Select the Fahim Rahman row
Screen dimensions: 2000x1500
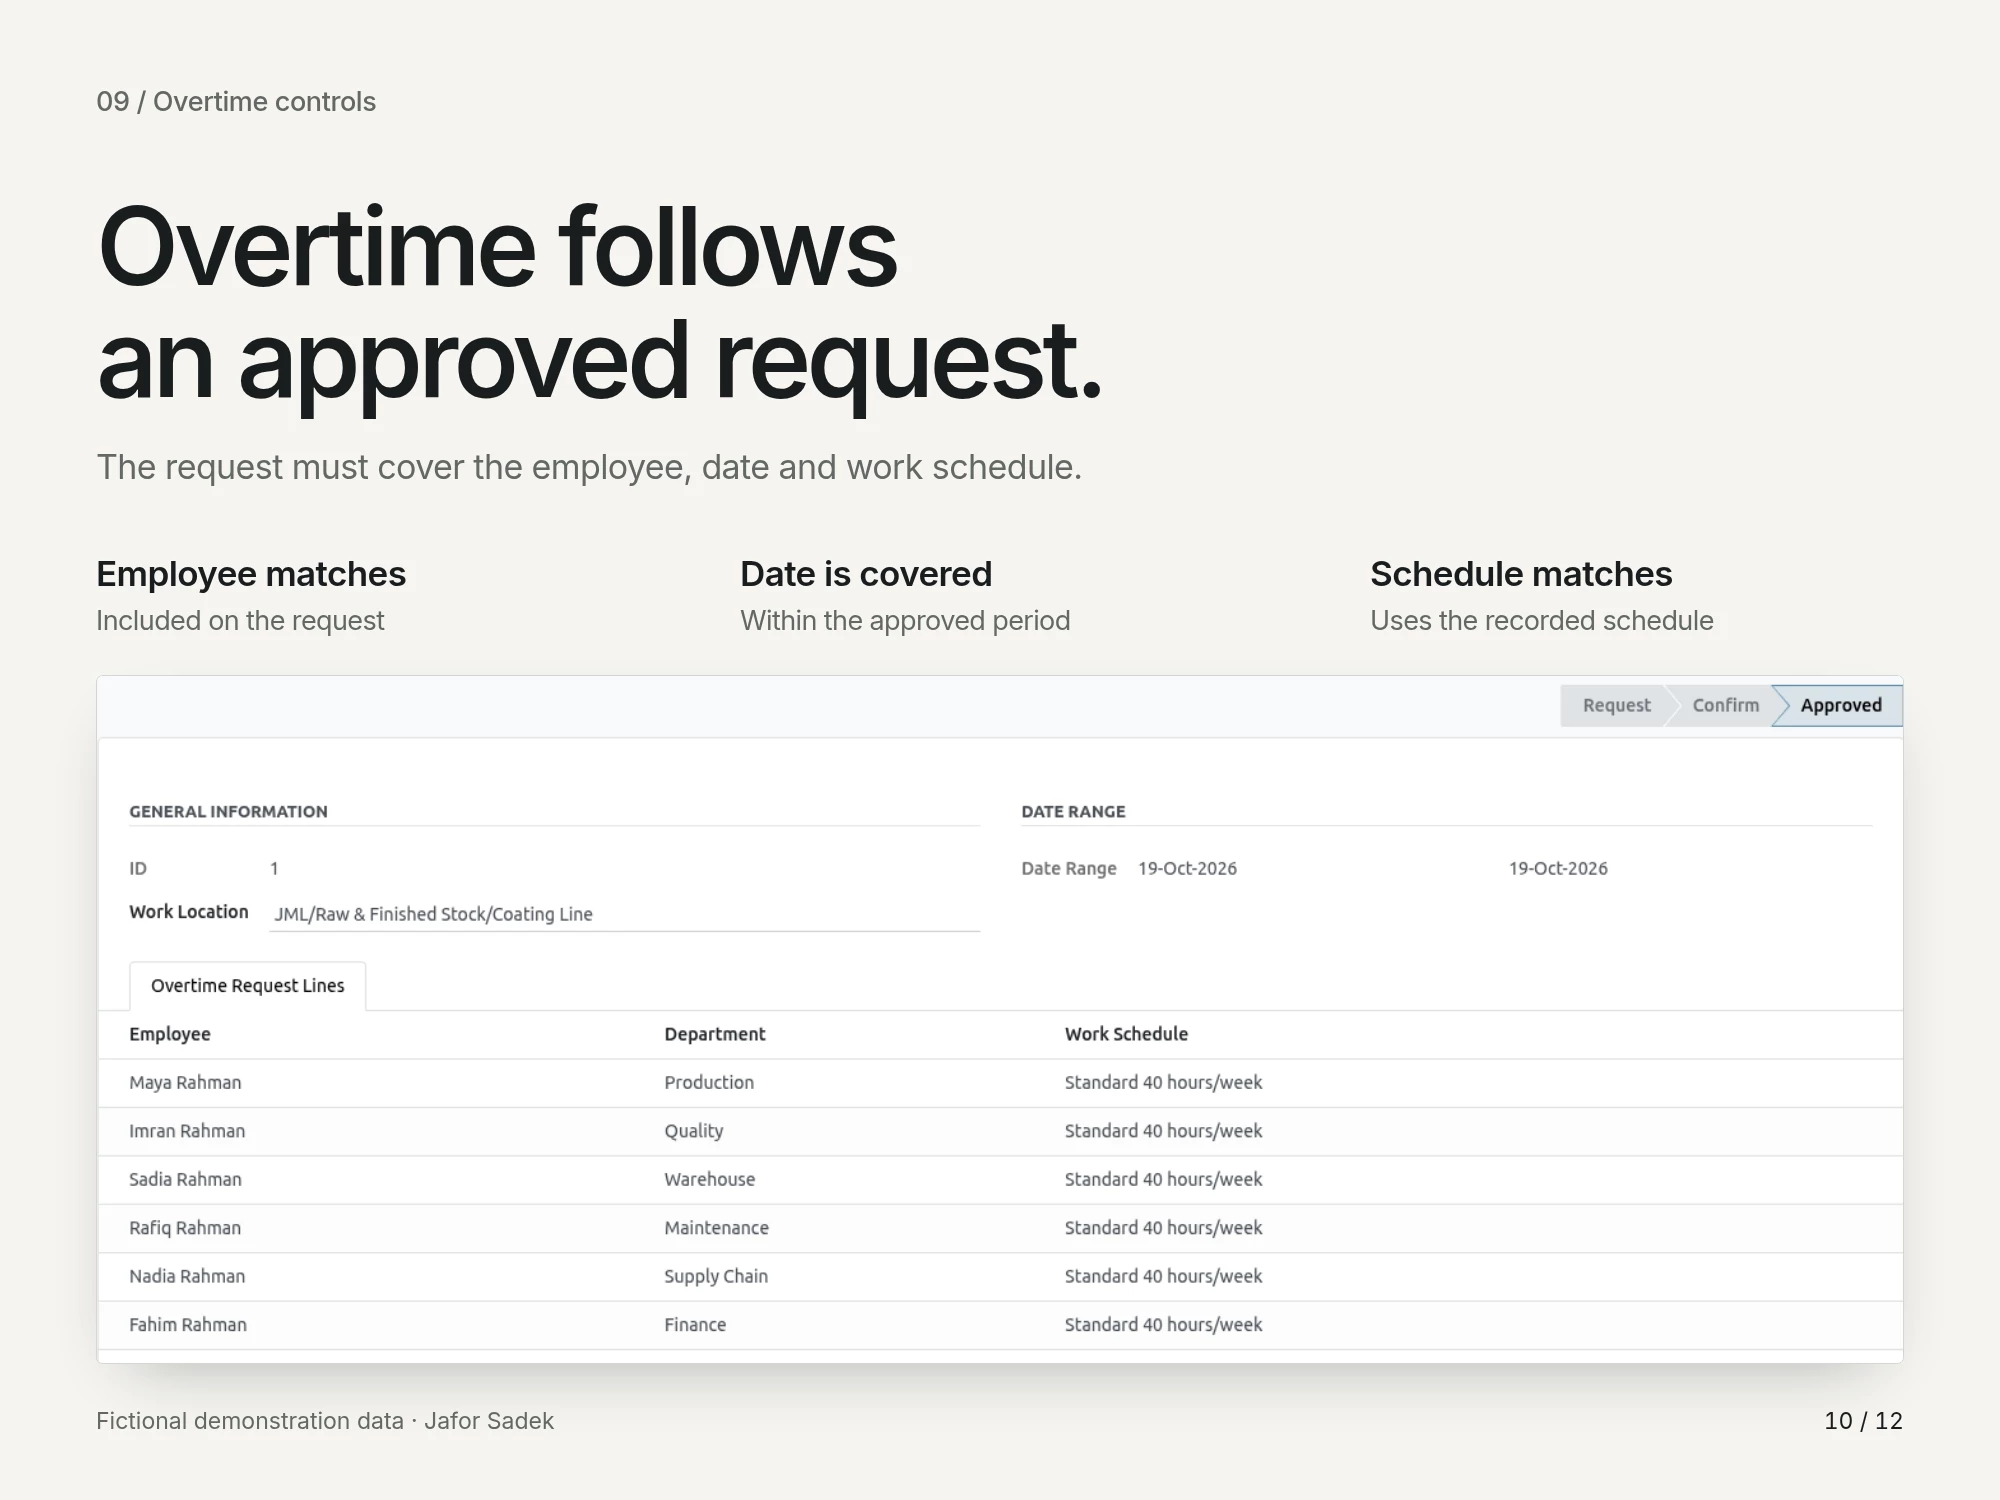coord(1000,1325)
